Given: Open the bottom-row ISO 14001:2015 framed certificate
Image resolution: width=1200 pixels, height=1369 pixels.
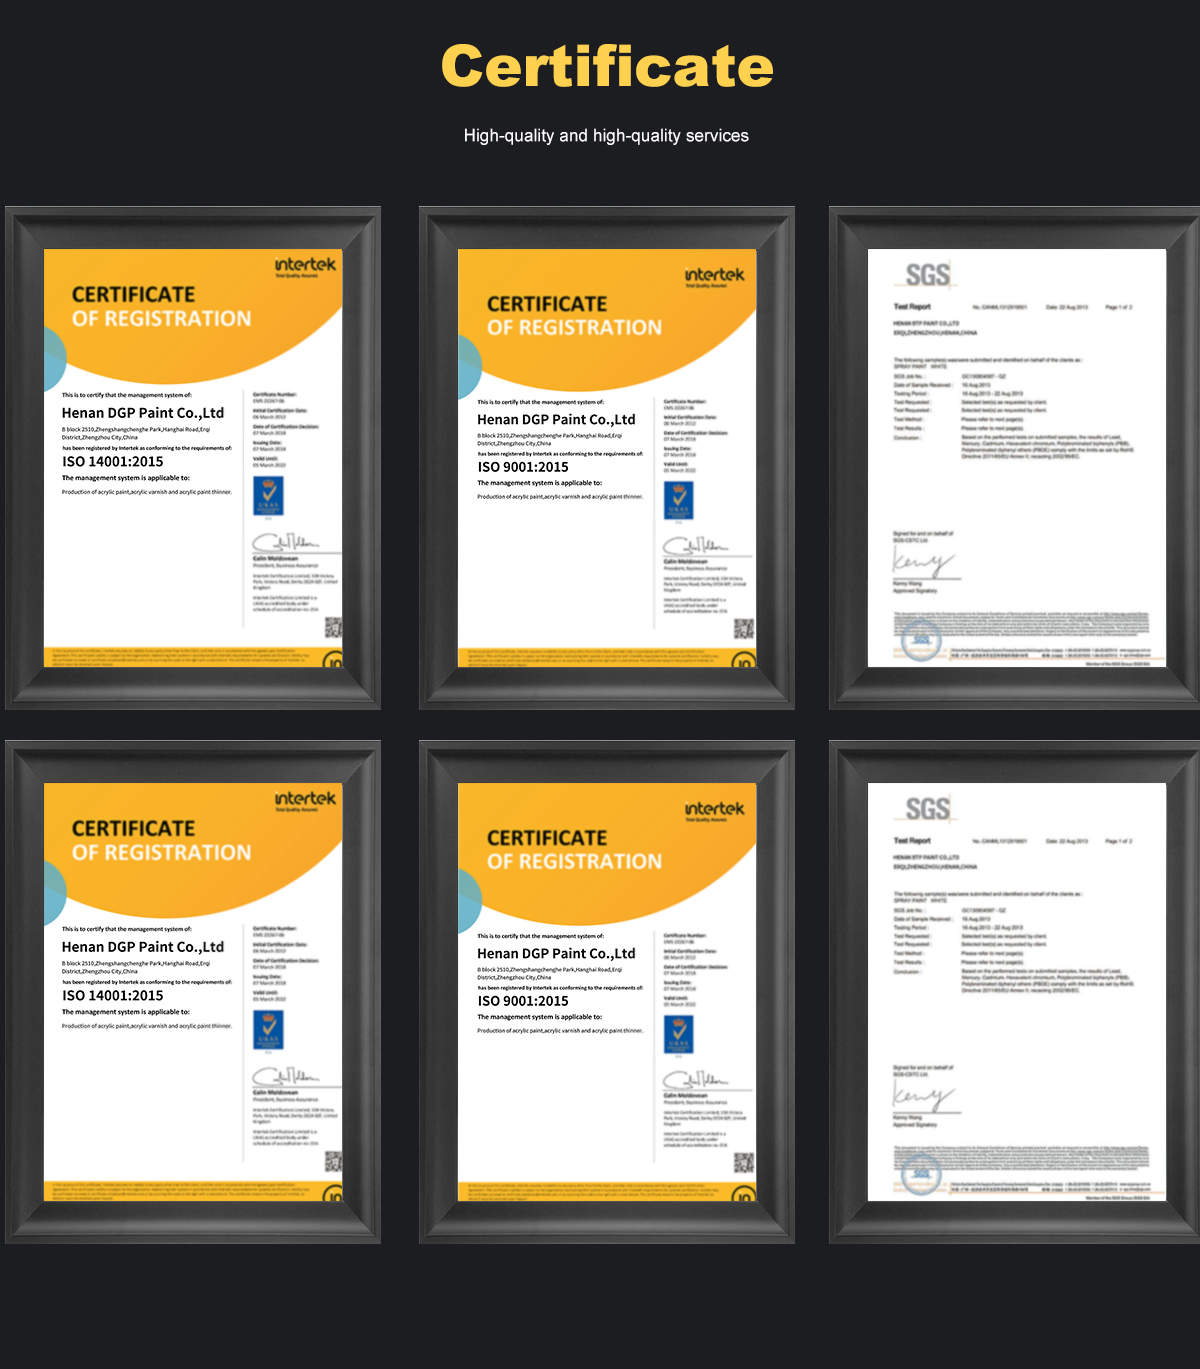Looking at the screenshot, I should 193,992.
